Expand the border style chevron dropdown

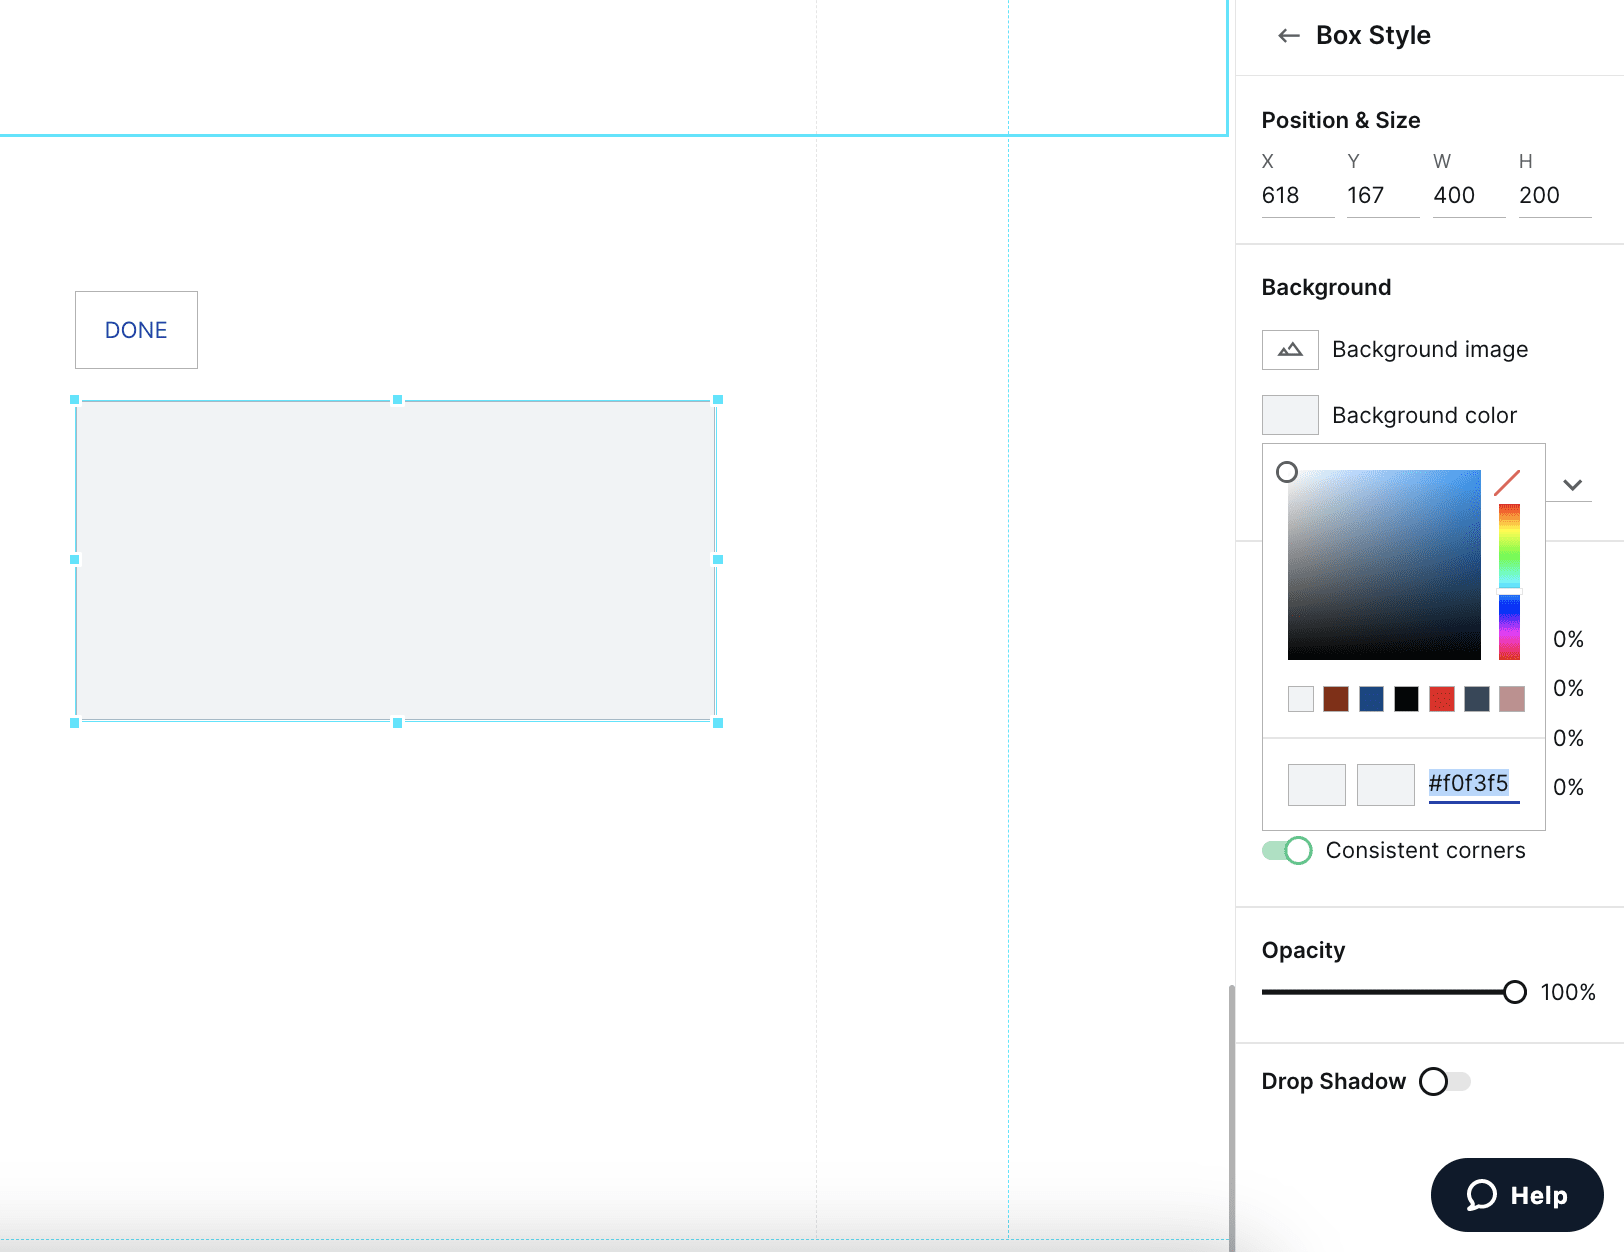pyautogui.click(x=1571, y=485)
